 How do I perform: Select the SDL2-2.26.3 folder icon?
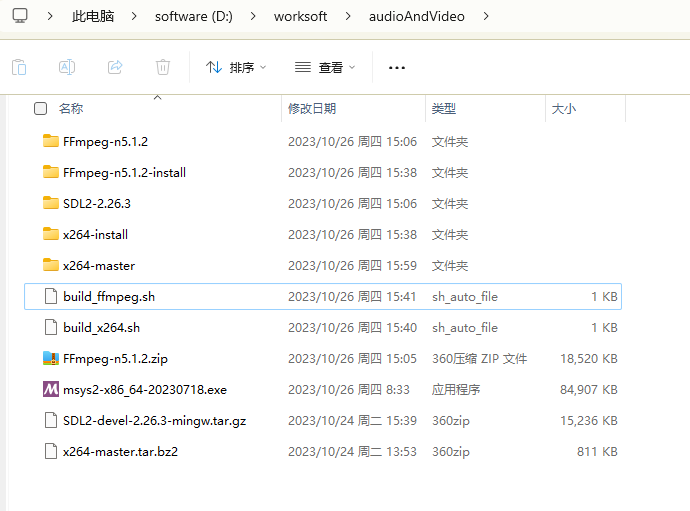[x=51, y=203]
